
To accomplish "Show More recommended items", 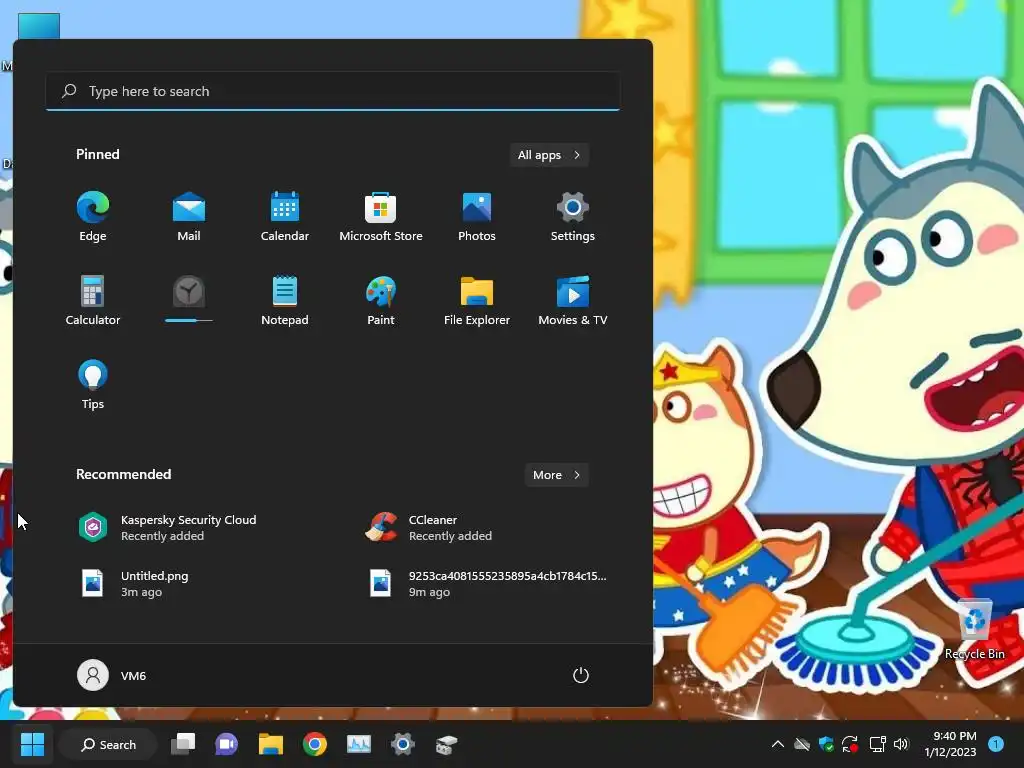I will coord(556,475).
